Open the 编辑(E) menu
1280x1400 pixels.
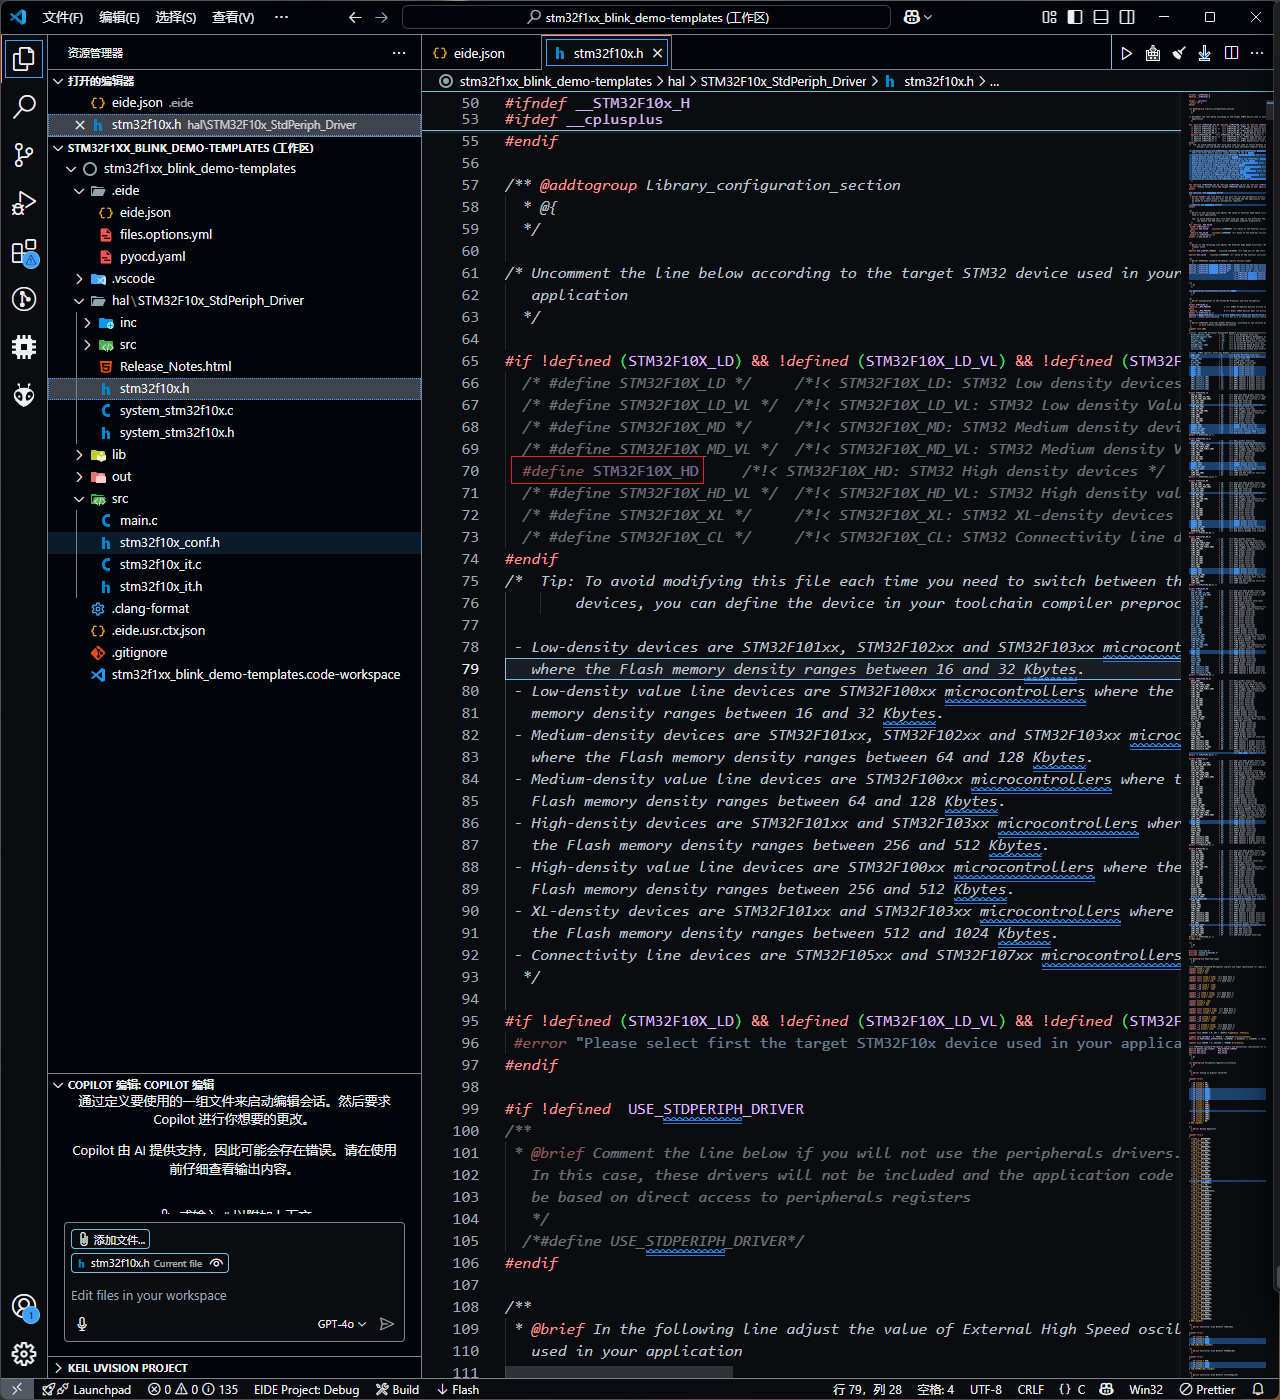[x=119, y=17]
